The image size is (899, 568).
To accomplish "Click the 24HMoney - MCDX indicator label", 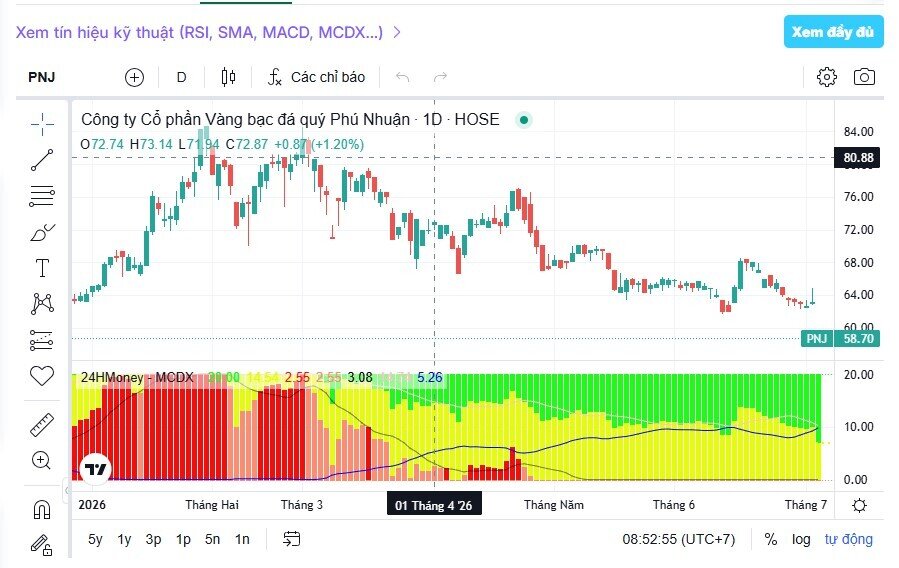I will (137, 378).
